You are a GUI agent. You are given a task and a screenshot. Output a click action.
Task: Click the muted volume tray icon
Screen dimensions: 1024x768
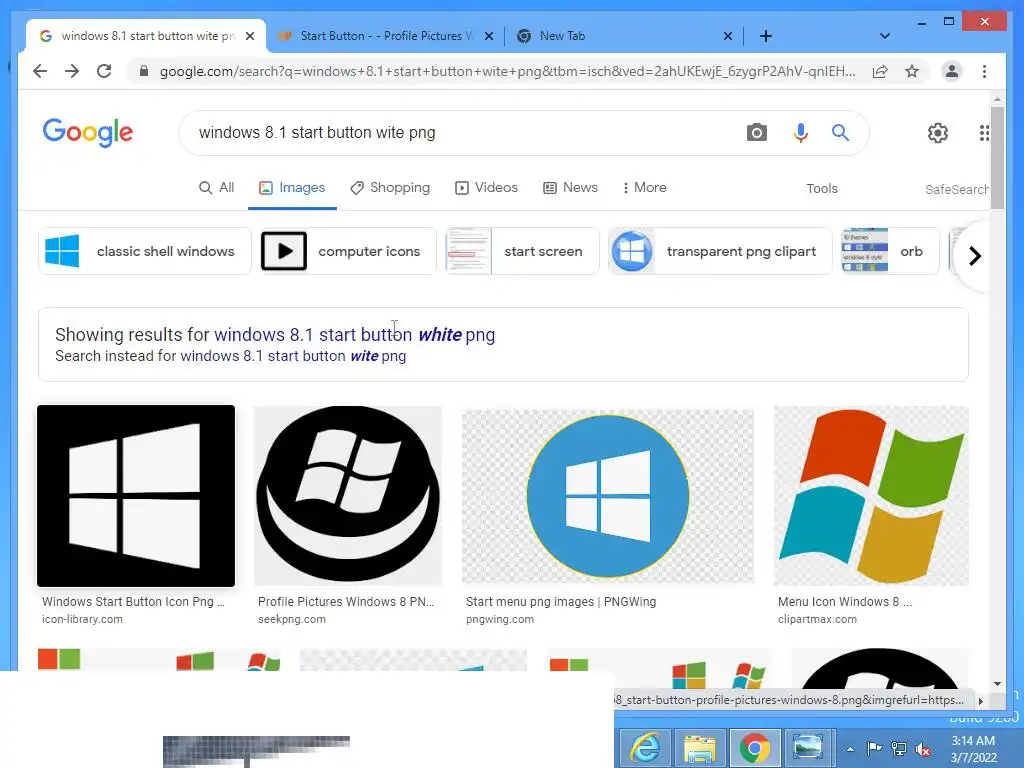(x=923, y=749)
